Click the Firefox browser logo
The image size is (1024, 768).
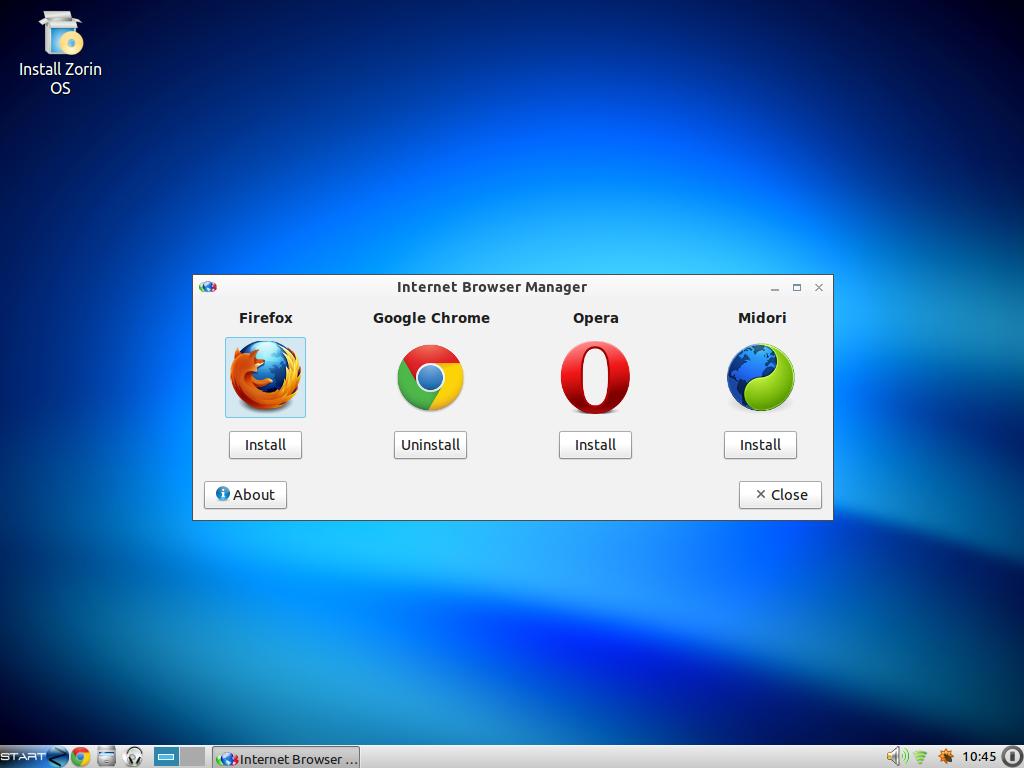(265, 377)
